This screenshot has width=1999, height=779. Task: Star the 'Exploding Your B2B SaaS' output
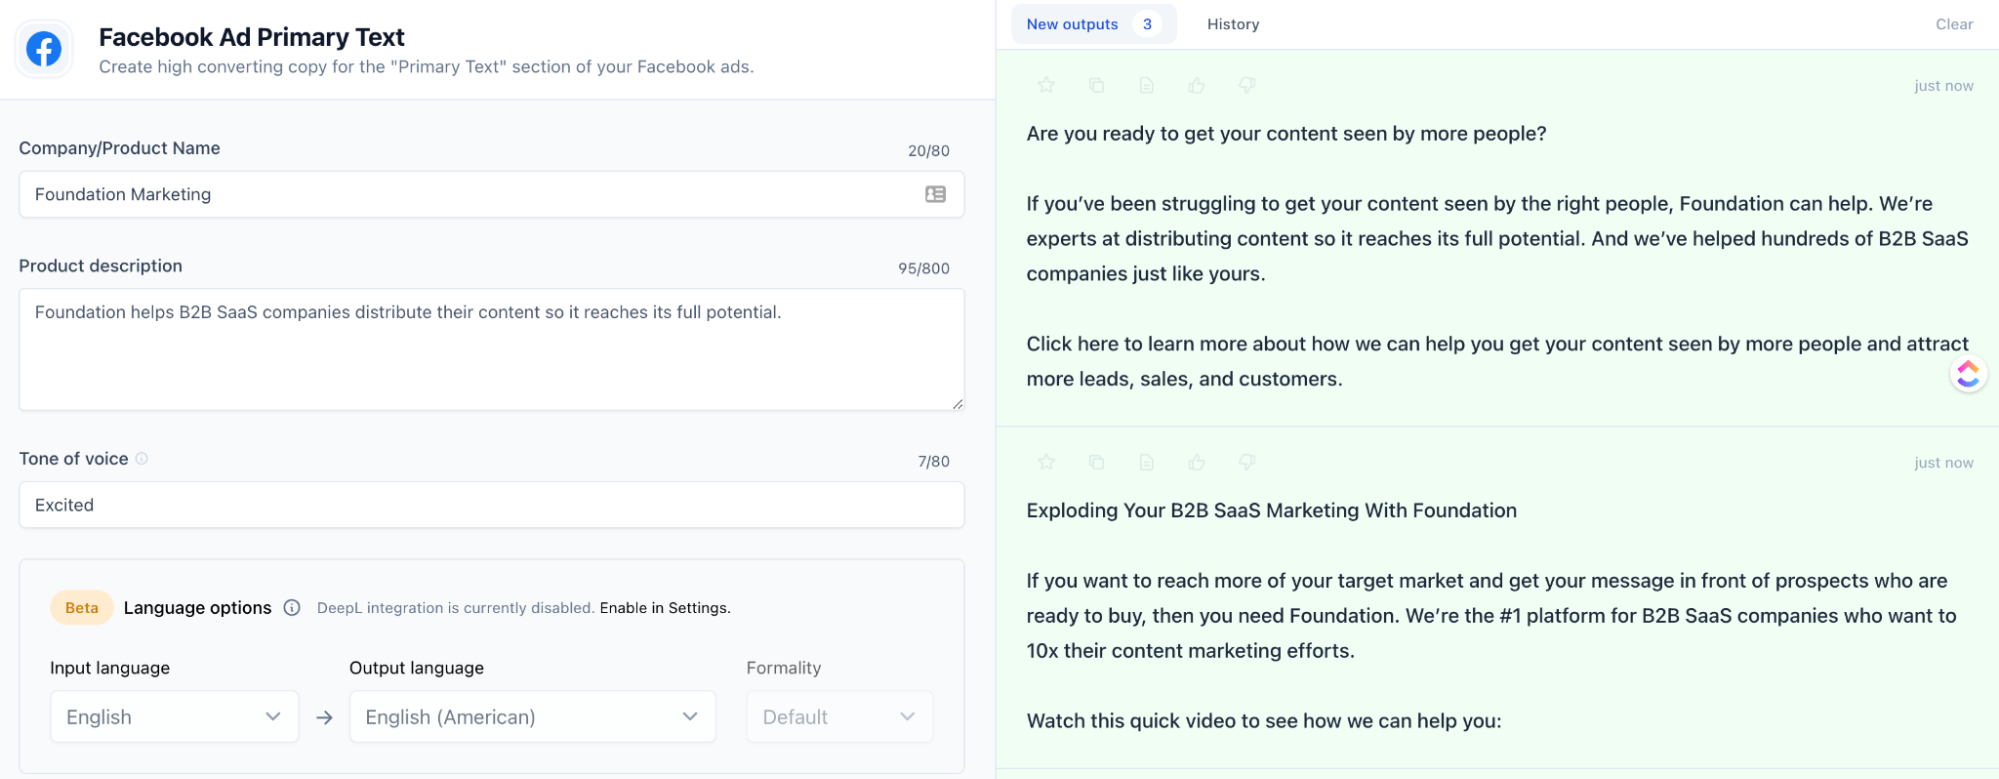[x=1046, y=462]
